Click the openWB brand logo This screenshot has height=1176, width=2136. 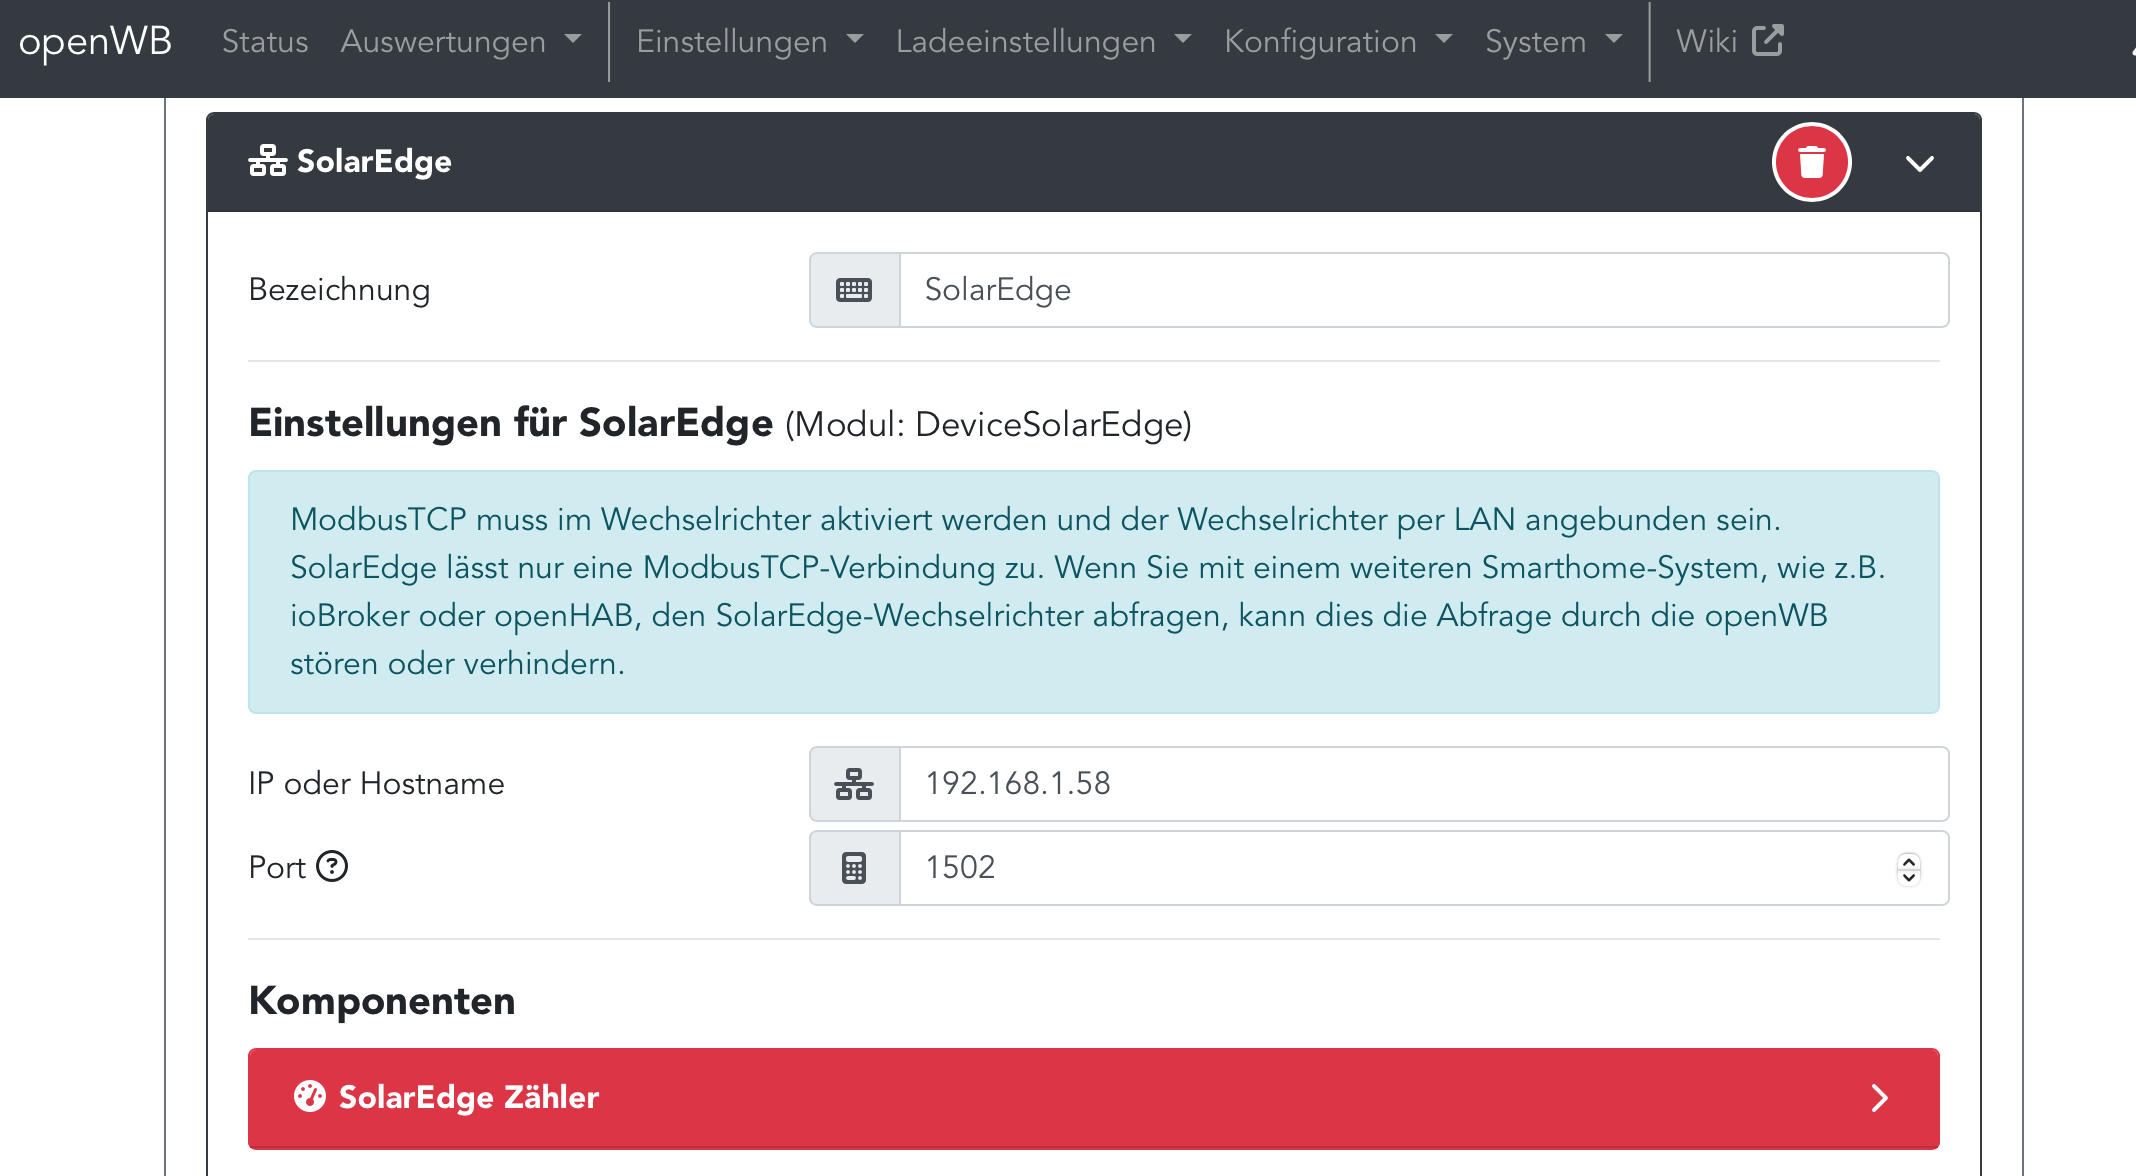pyautogui.click(x=95, y=41)
